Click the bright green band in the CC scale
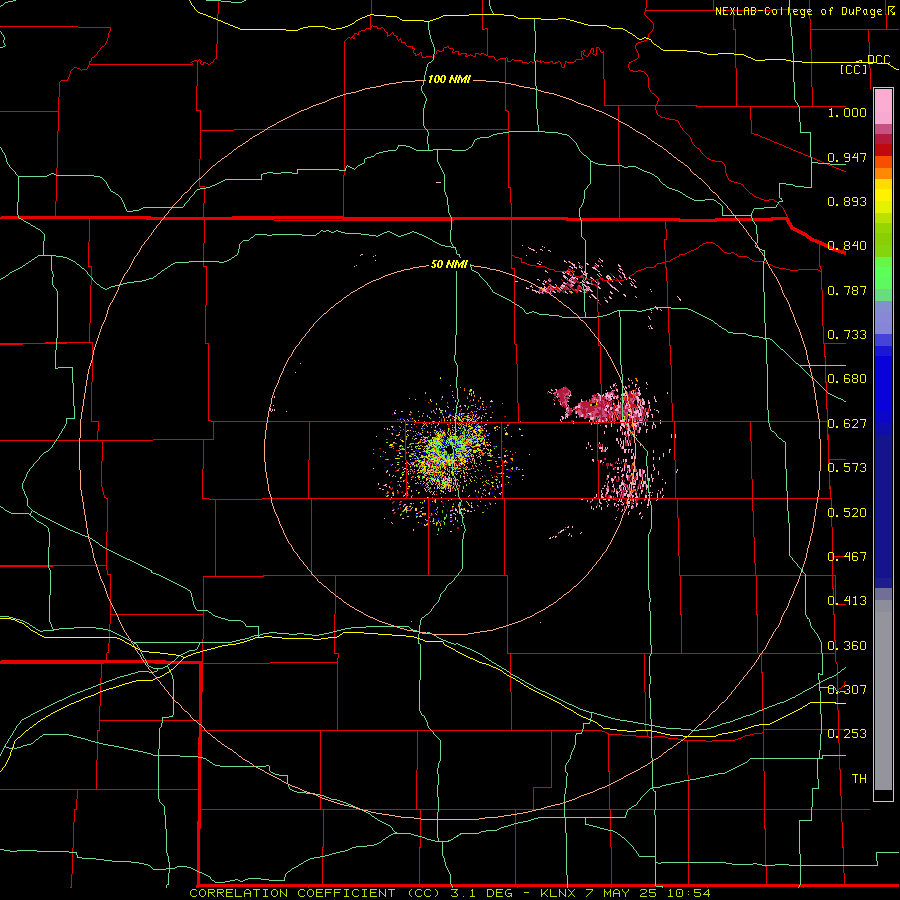 click(883, 273)
